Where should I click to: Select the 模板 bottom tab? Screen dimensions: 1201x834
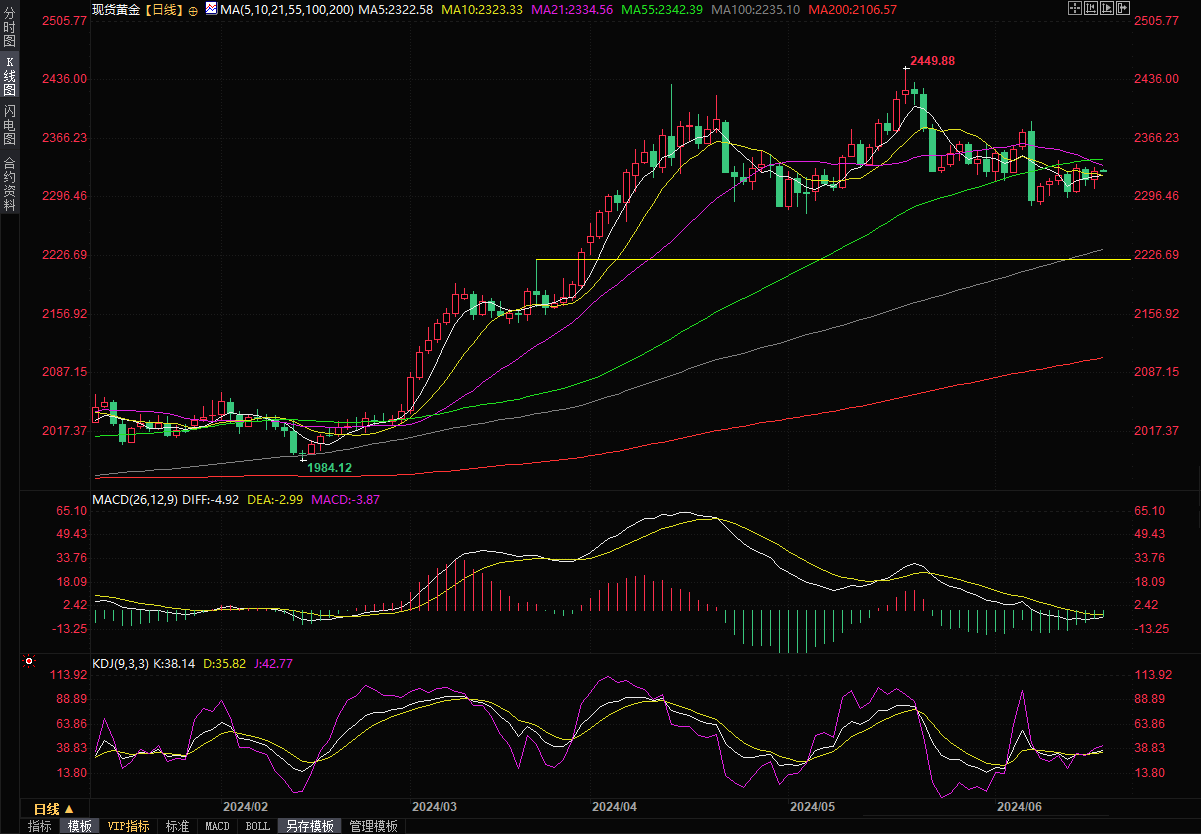79,826
